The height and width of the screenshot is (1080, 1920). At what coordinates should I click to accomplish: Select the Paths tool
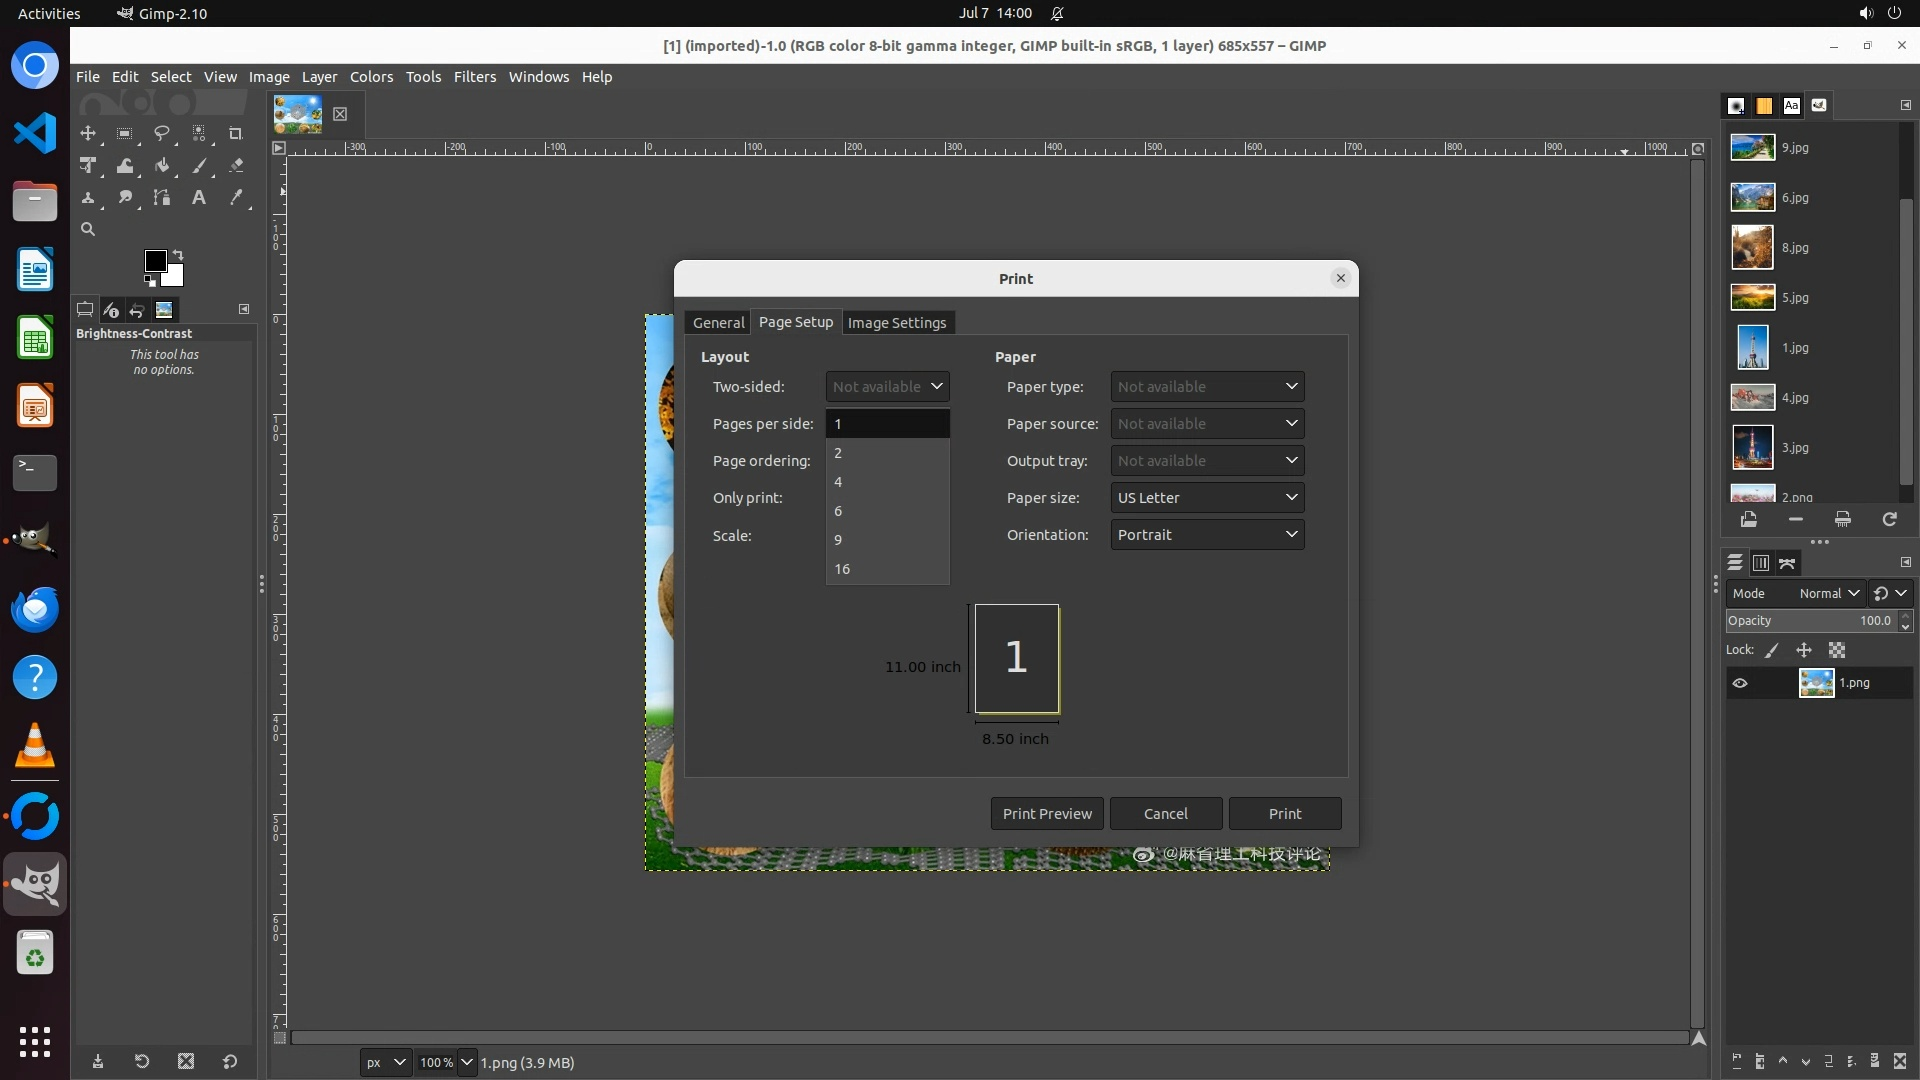161,198
